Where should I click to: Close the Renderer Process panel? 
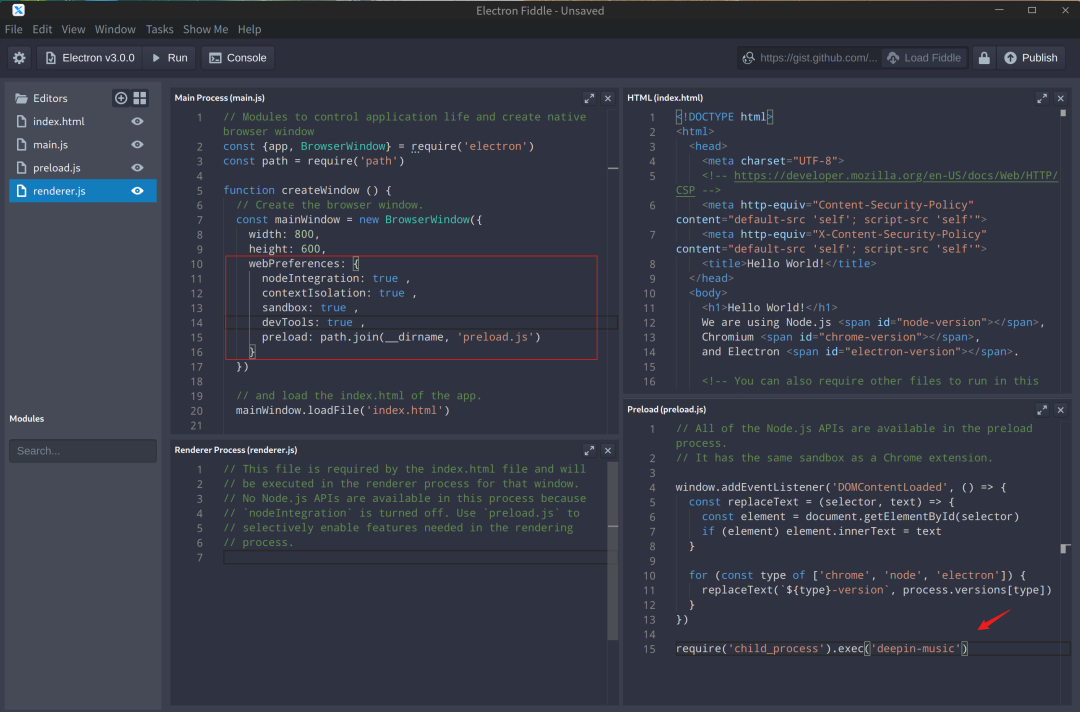tap(608, 450)
